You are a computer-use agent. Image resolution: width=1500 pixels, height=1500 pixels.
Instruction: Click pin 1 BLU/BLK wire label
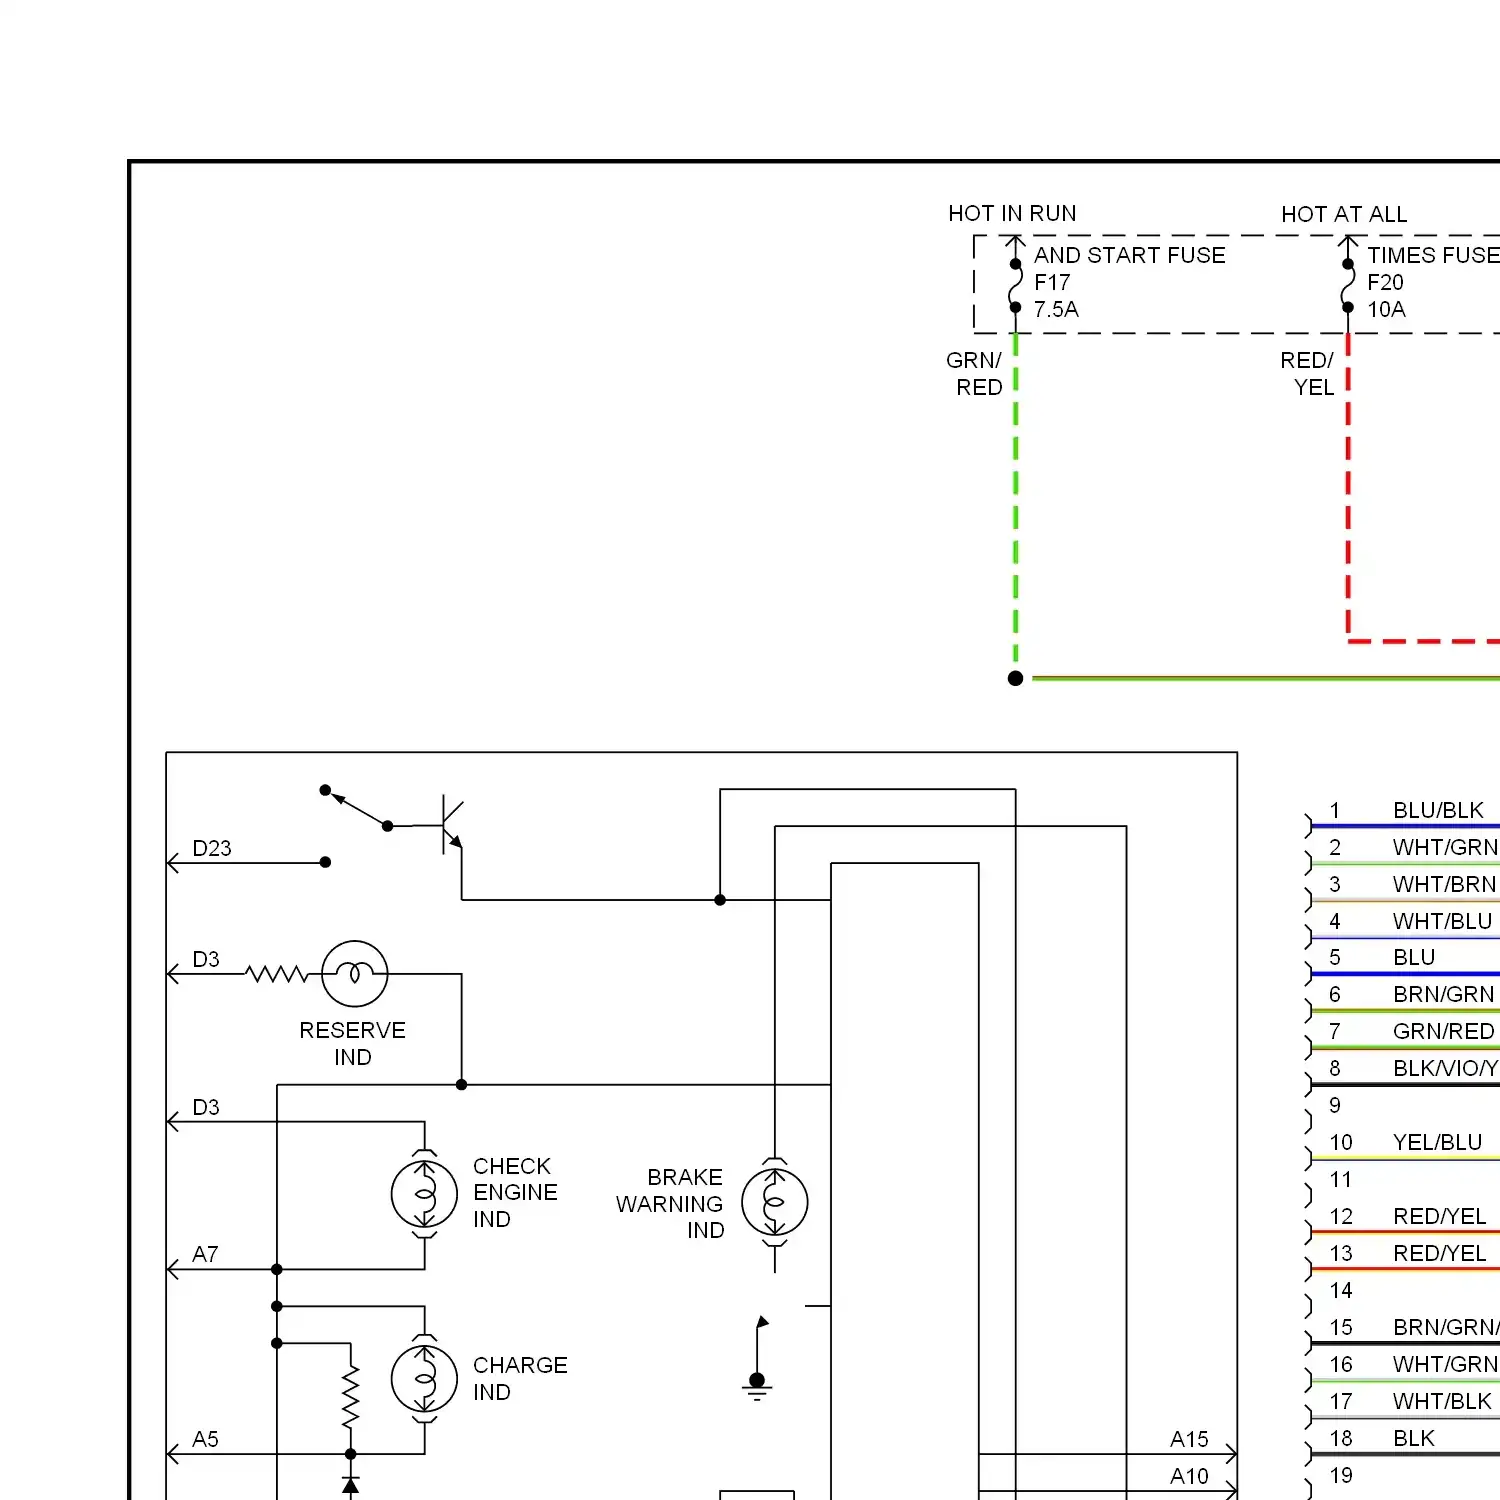[x=1438, y=810]
